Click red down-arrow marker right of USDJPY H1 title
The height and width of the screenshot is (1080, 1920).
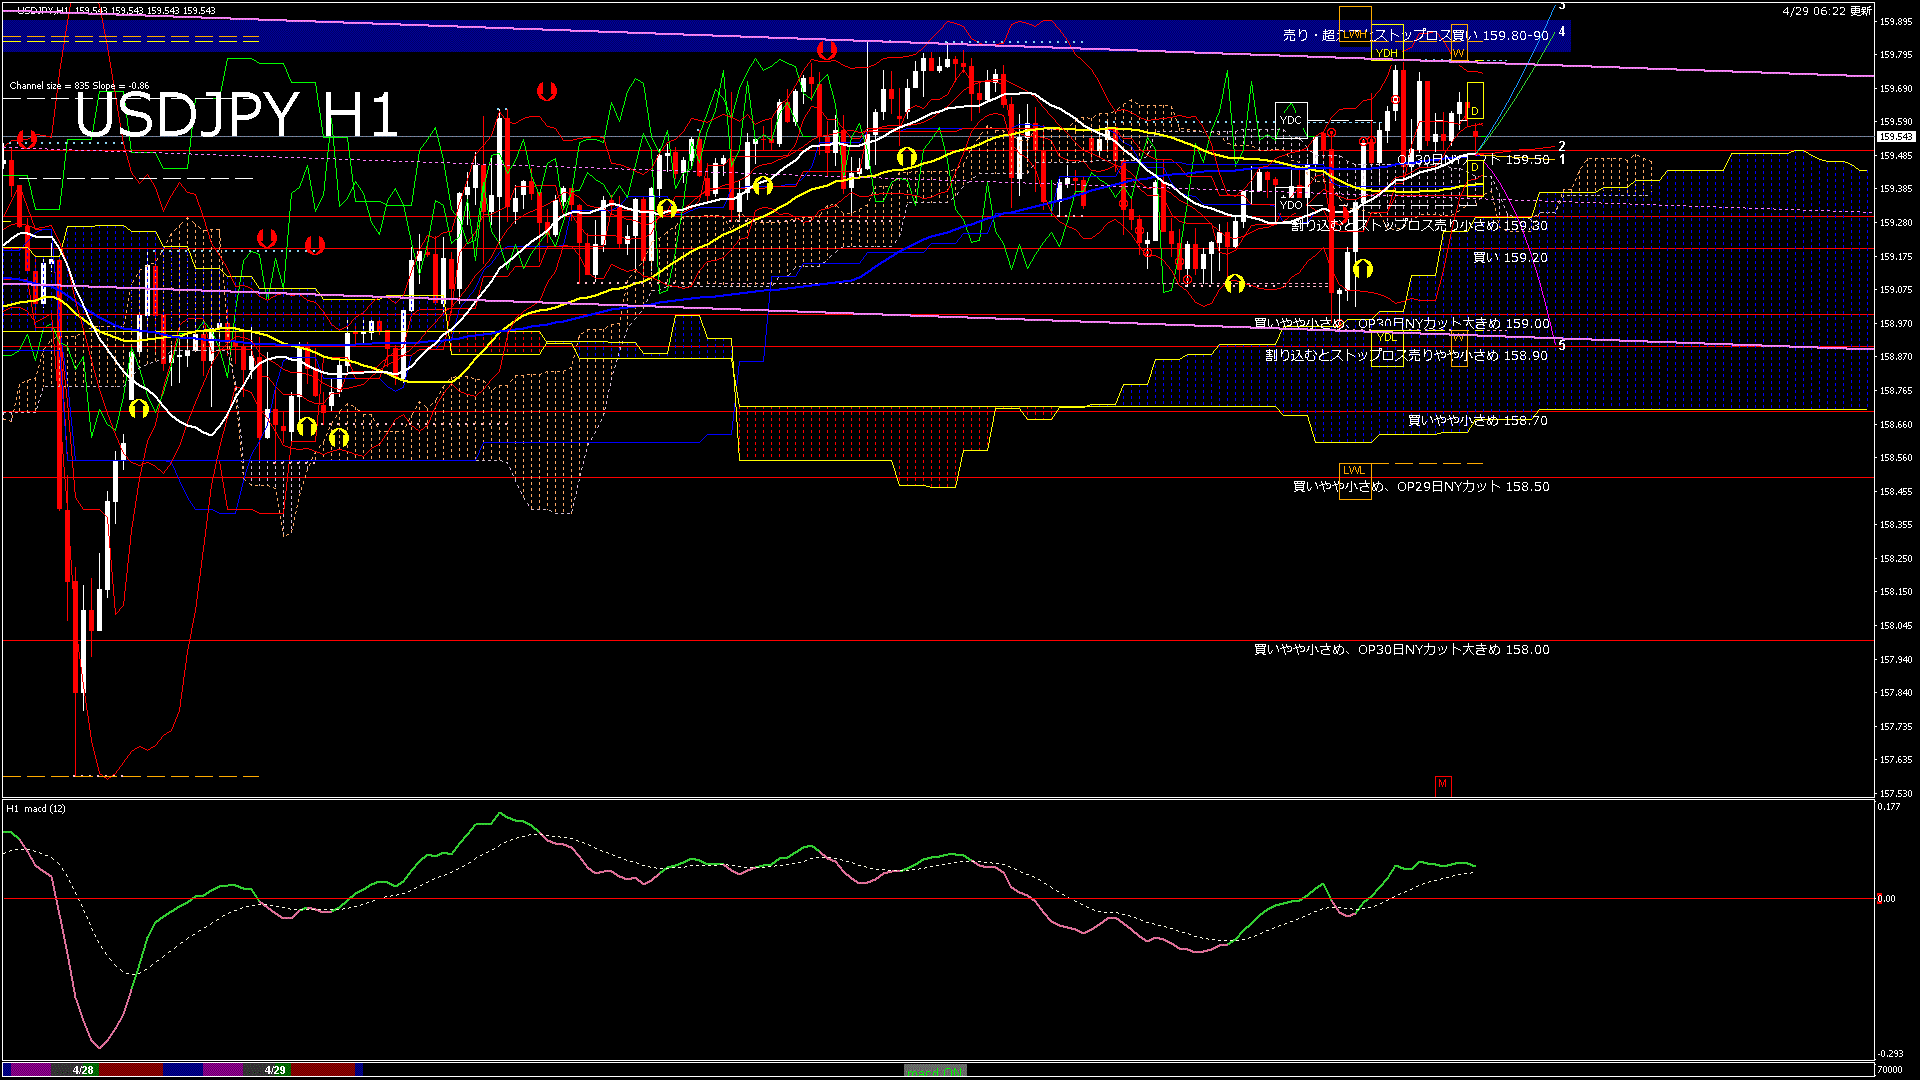(x=546, y=91)
